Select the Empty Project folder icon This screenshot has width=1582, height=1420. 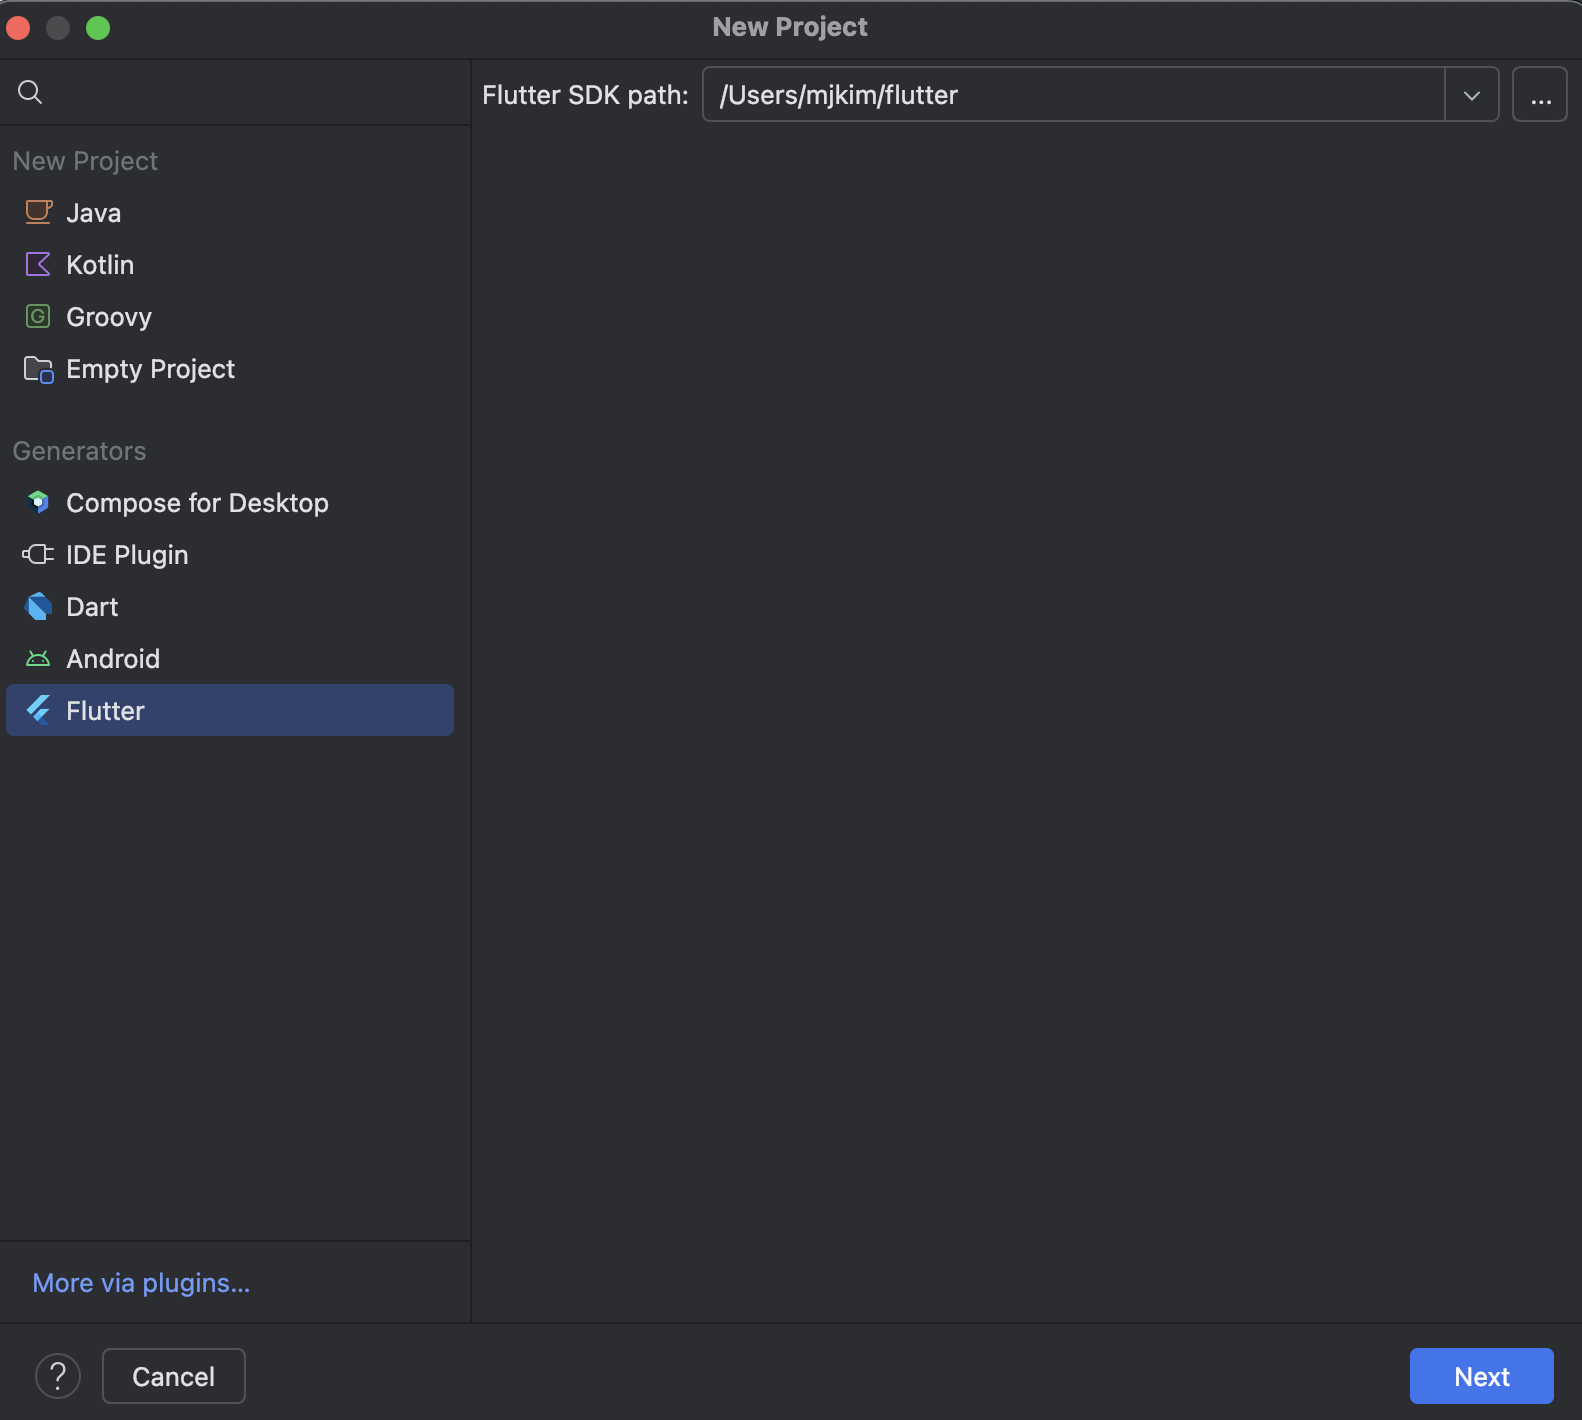point(38,369)
